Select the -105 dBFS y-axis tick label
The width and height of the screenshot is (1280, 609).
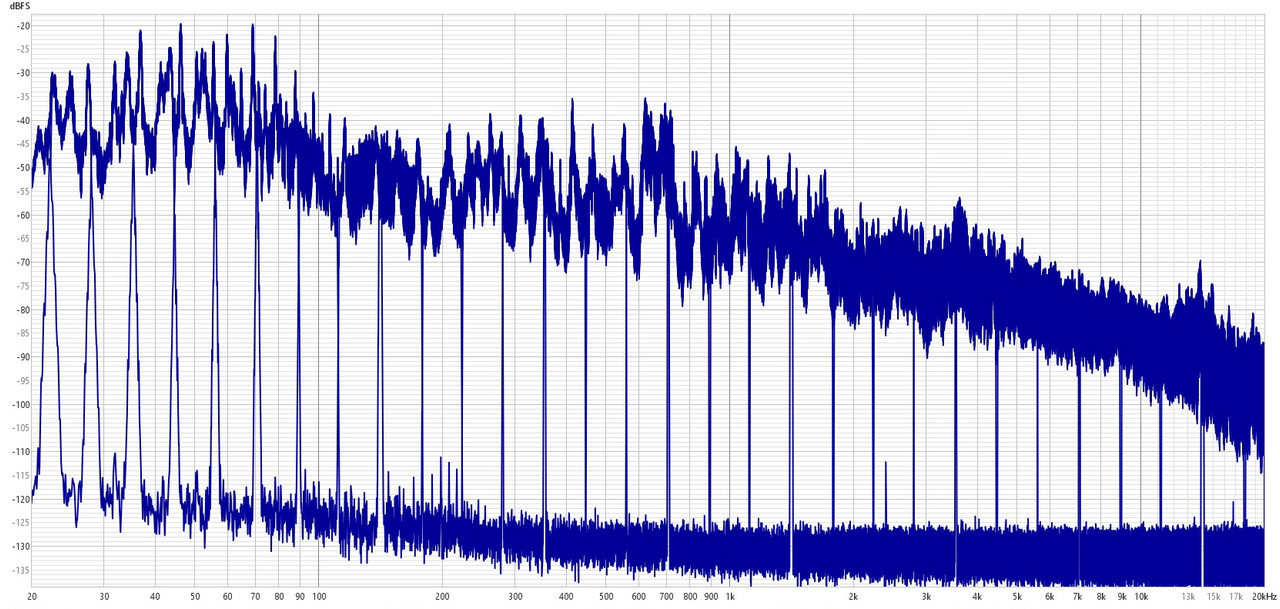[x=21, y=428]
